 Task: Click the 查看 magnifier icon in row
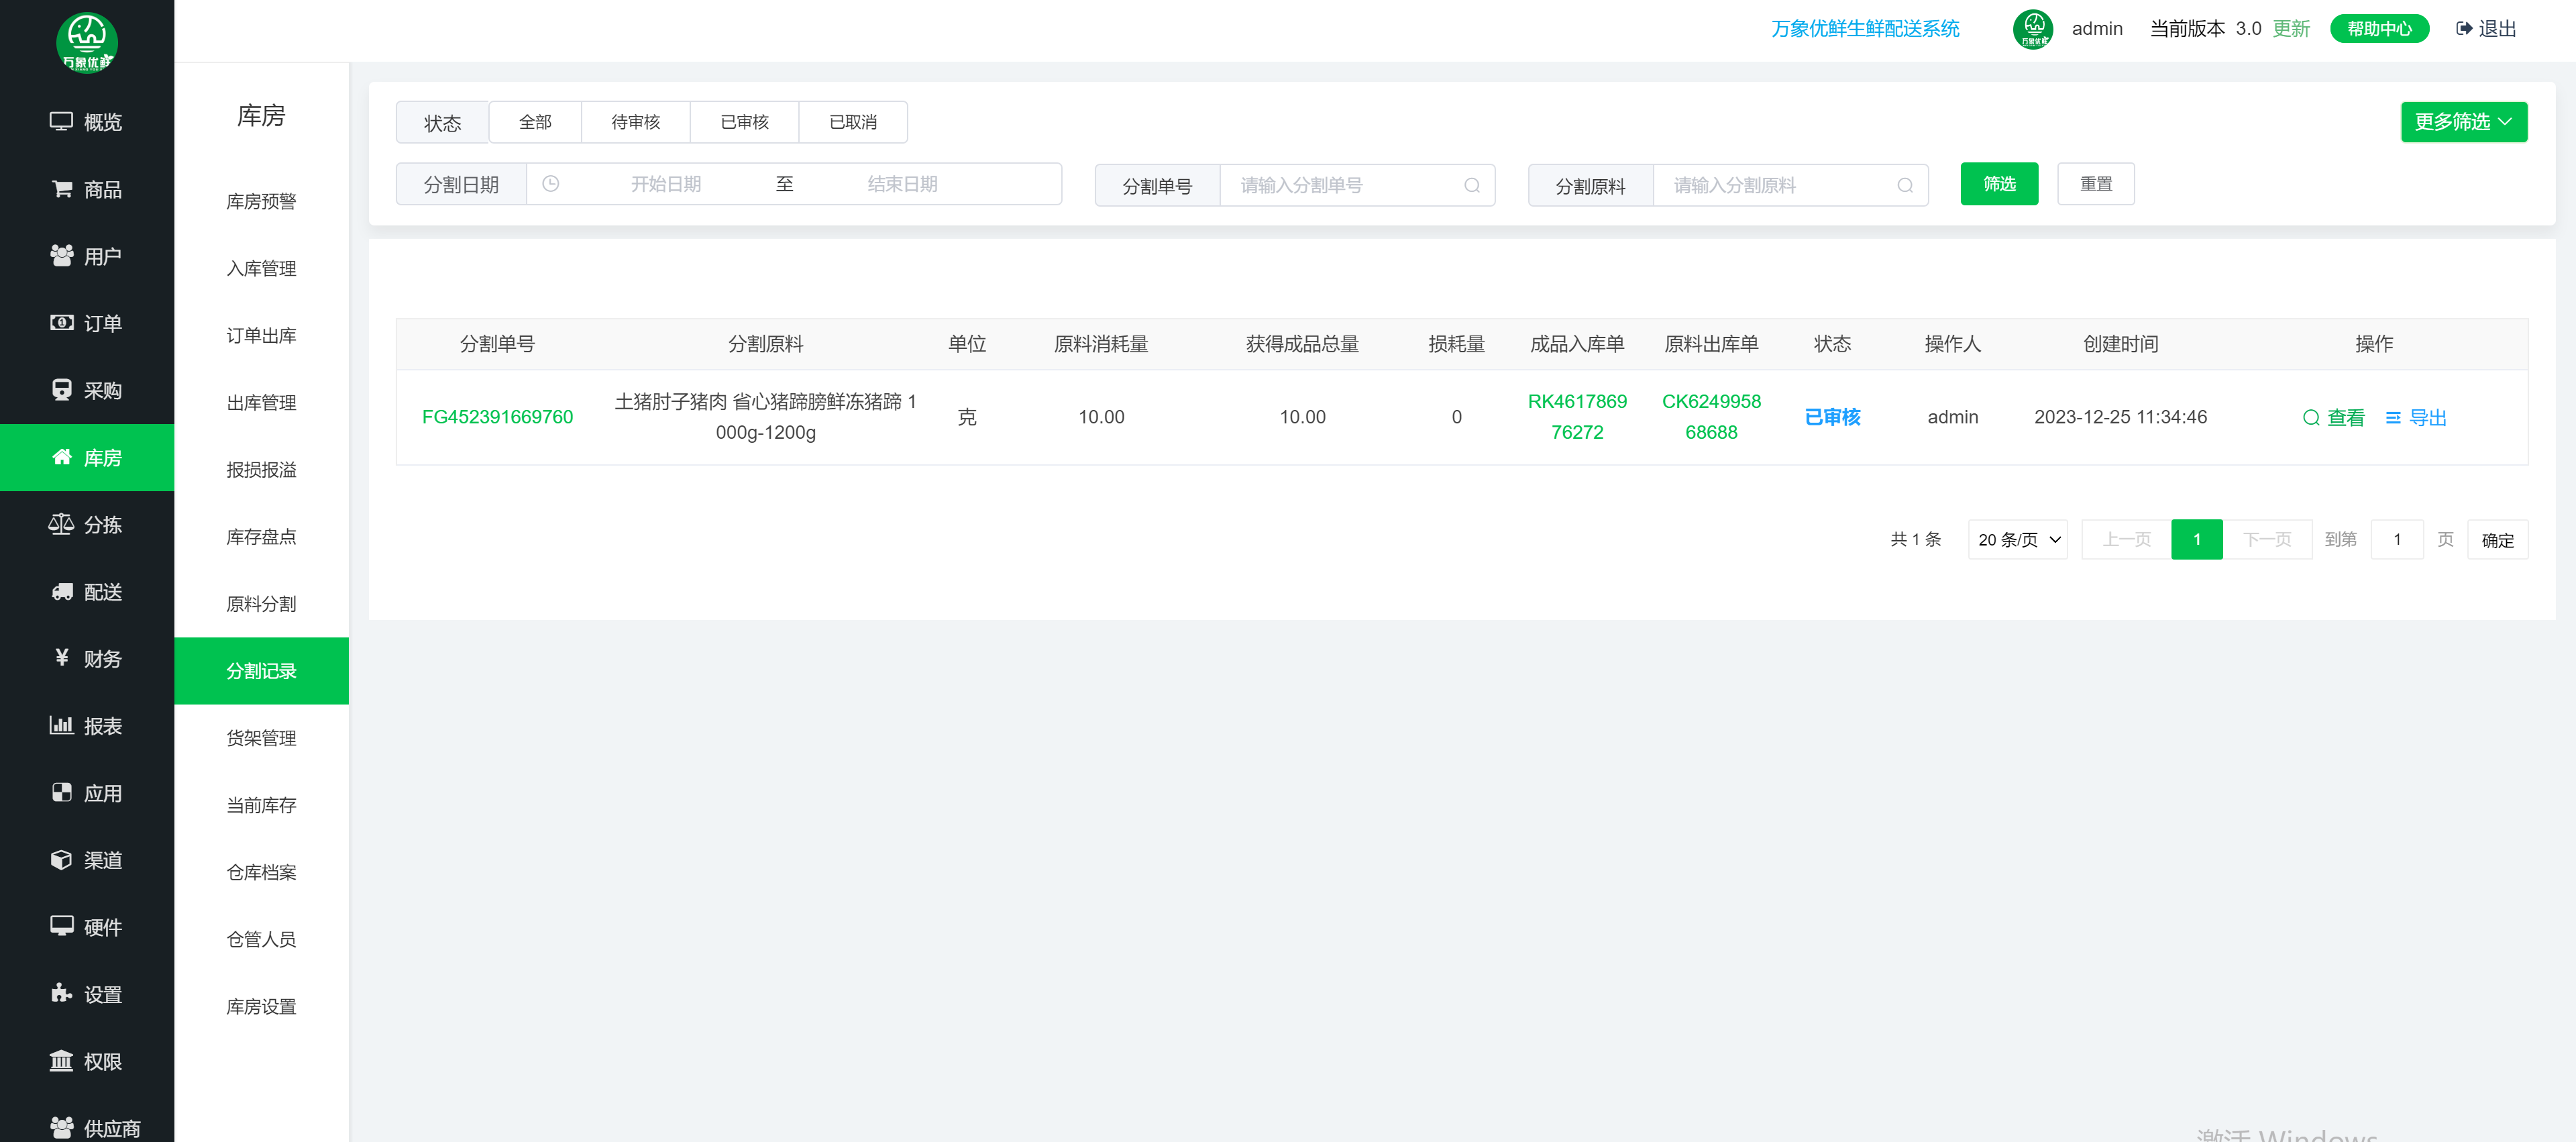point(2311,418)
